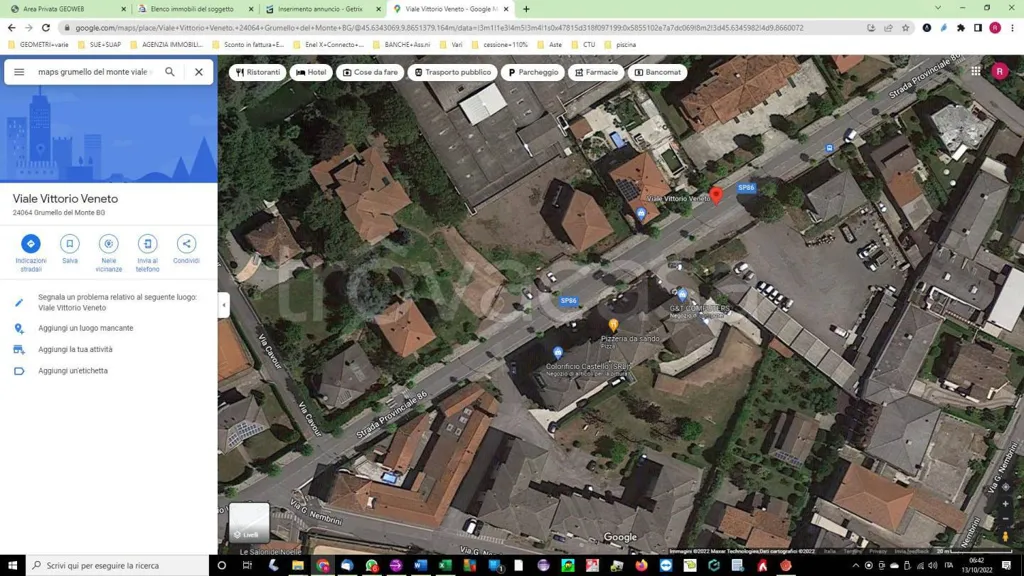Switch to Elenco immobili del soggetto tab

point(195,9)
